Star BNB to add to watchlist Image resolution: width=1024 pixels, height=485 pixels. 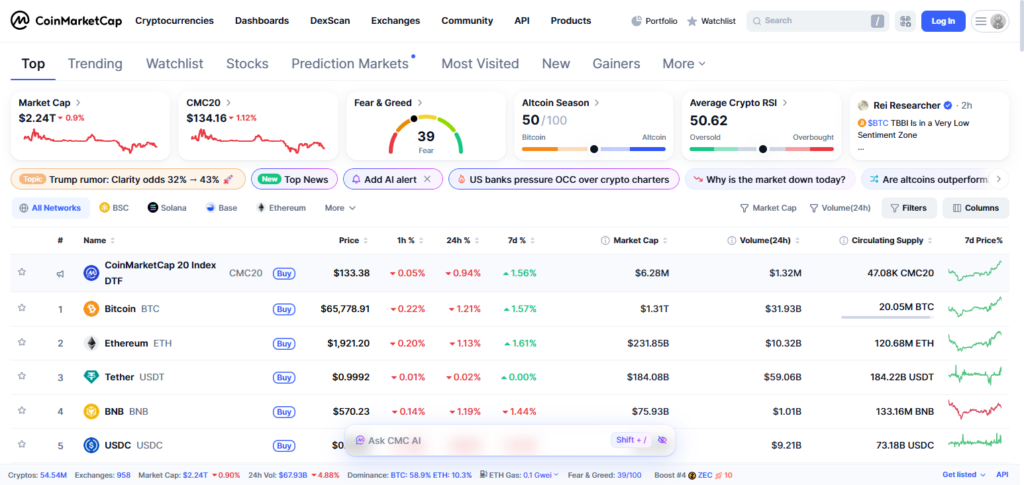(x=22, y=411)
